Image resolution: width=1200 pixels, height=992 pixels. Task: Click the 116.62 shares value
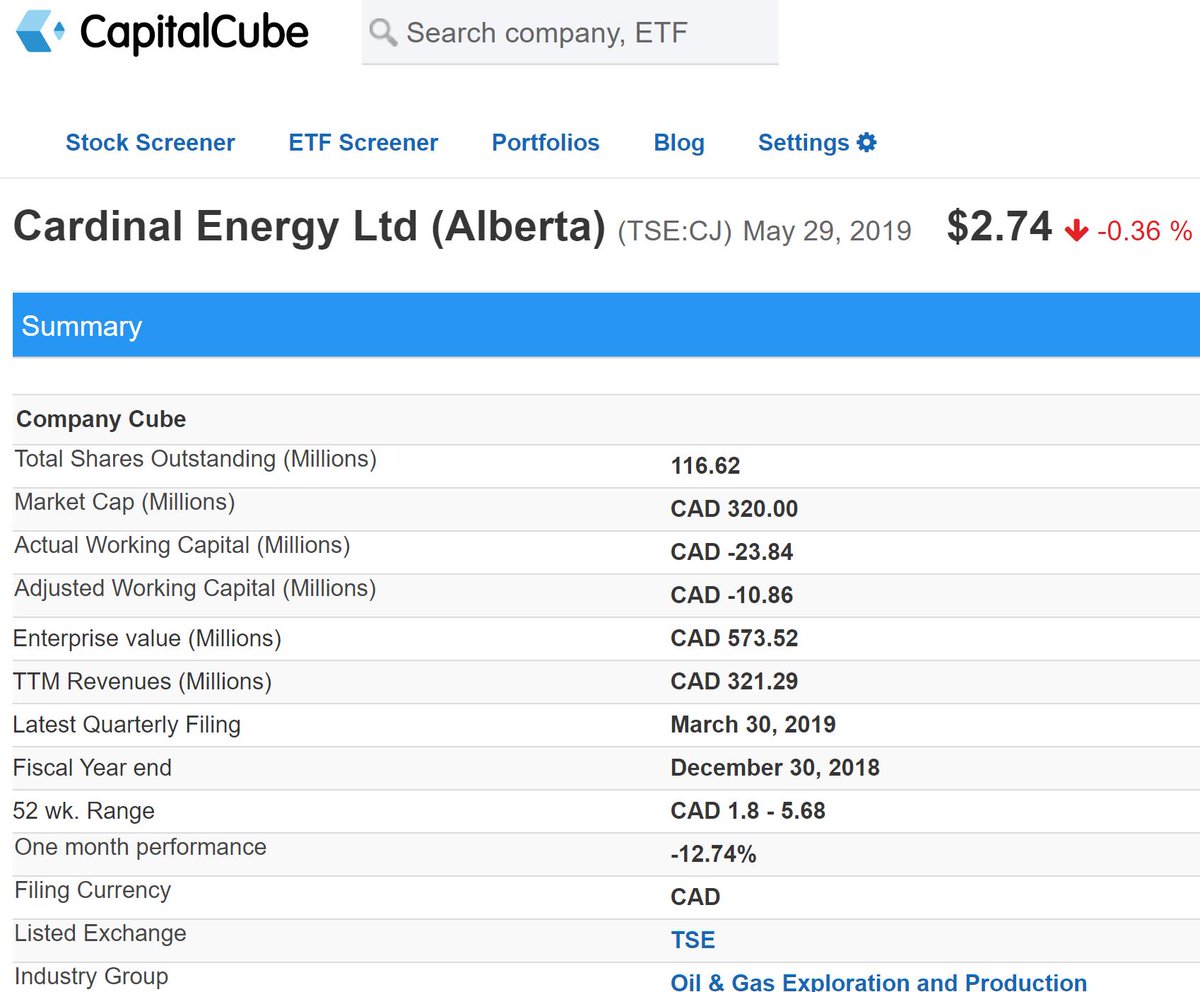705,466
